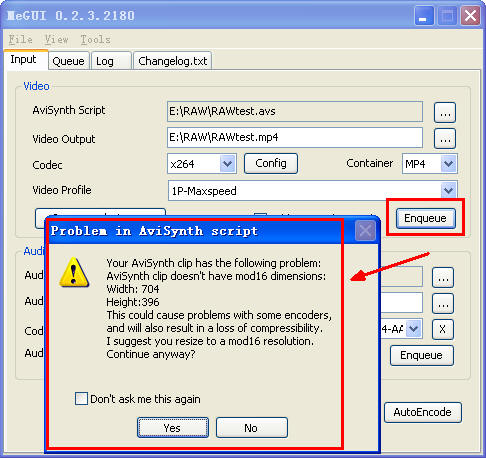
Task: Click the Video Output path field
Action: [x=295, y=137]
